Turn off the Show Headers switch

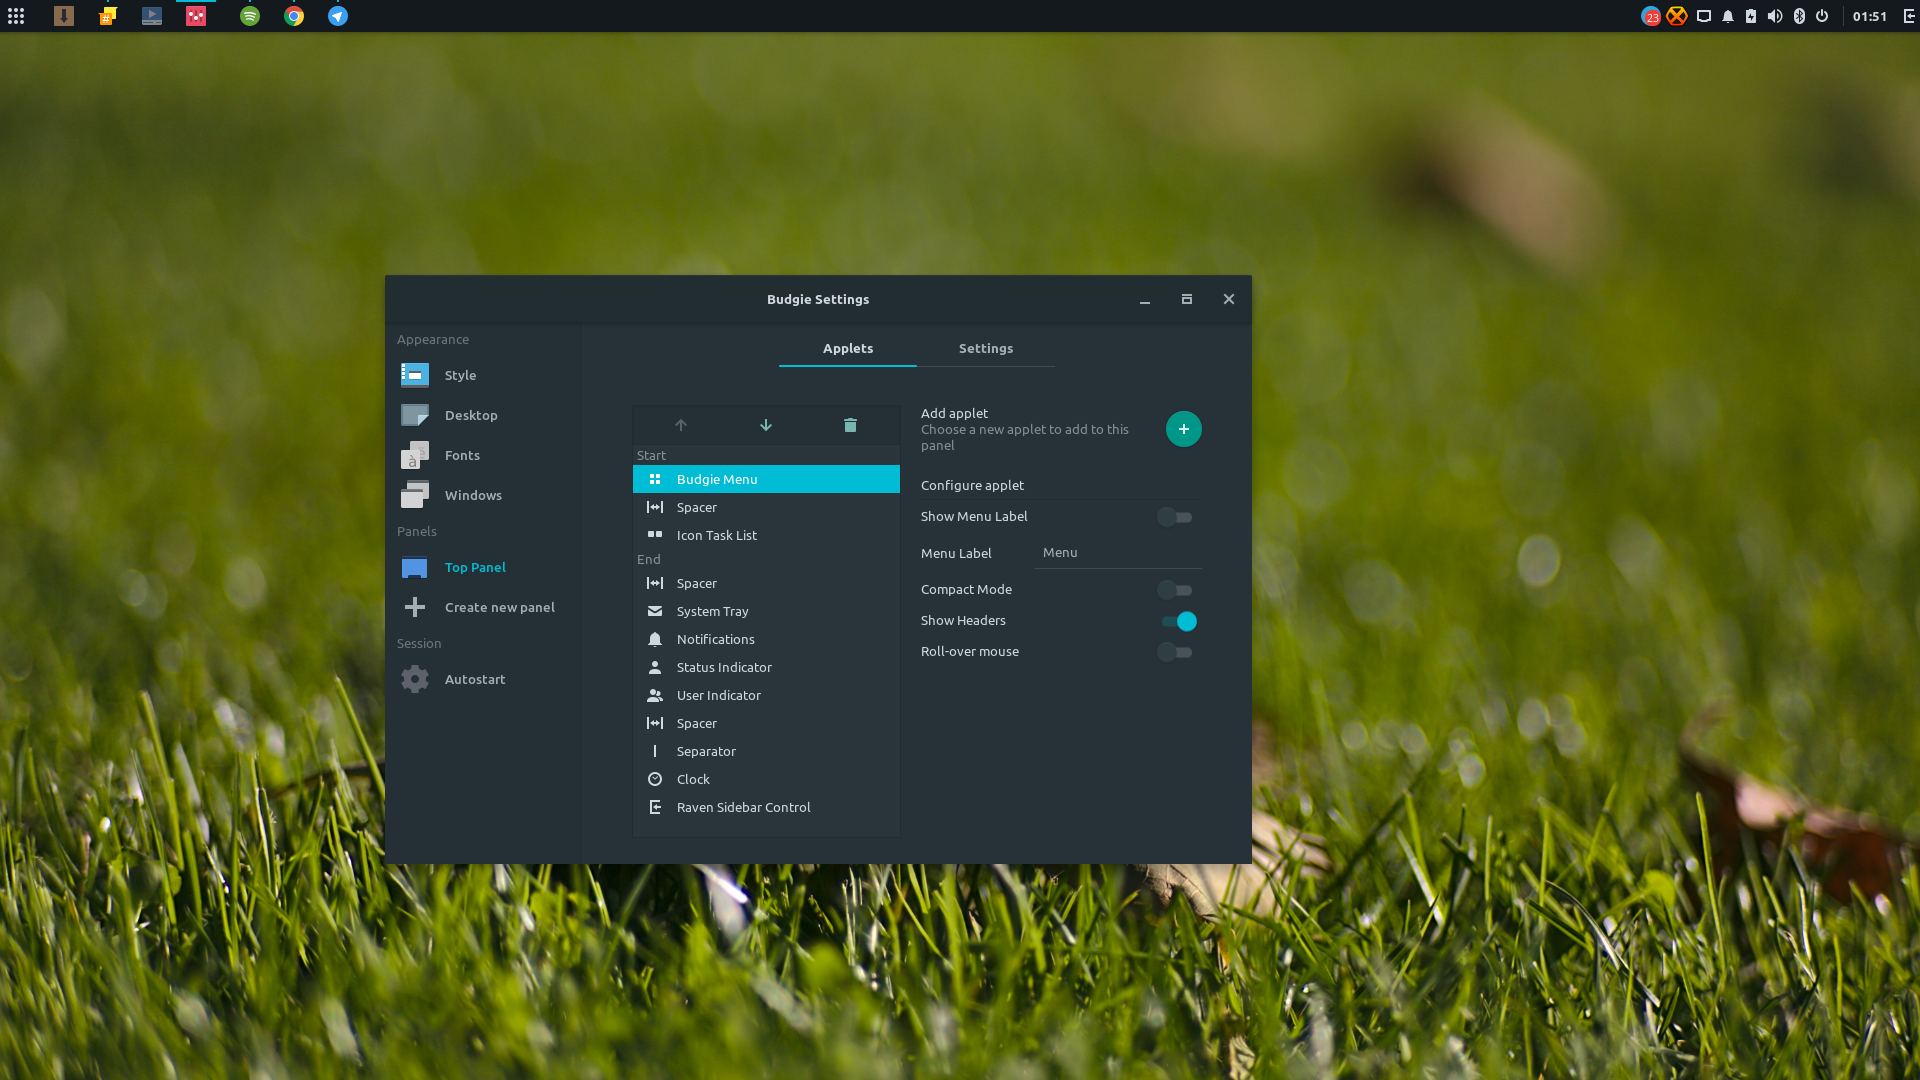[x=1179, y=621]
